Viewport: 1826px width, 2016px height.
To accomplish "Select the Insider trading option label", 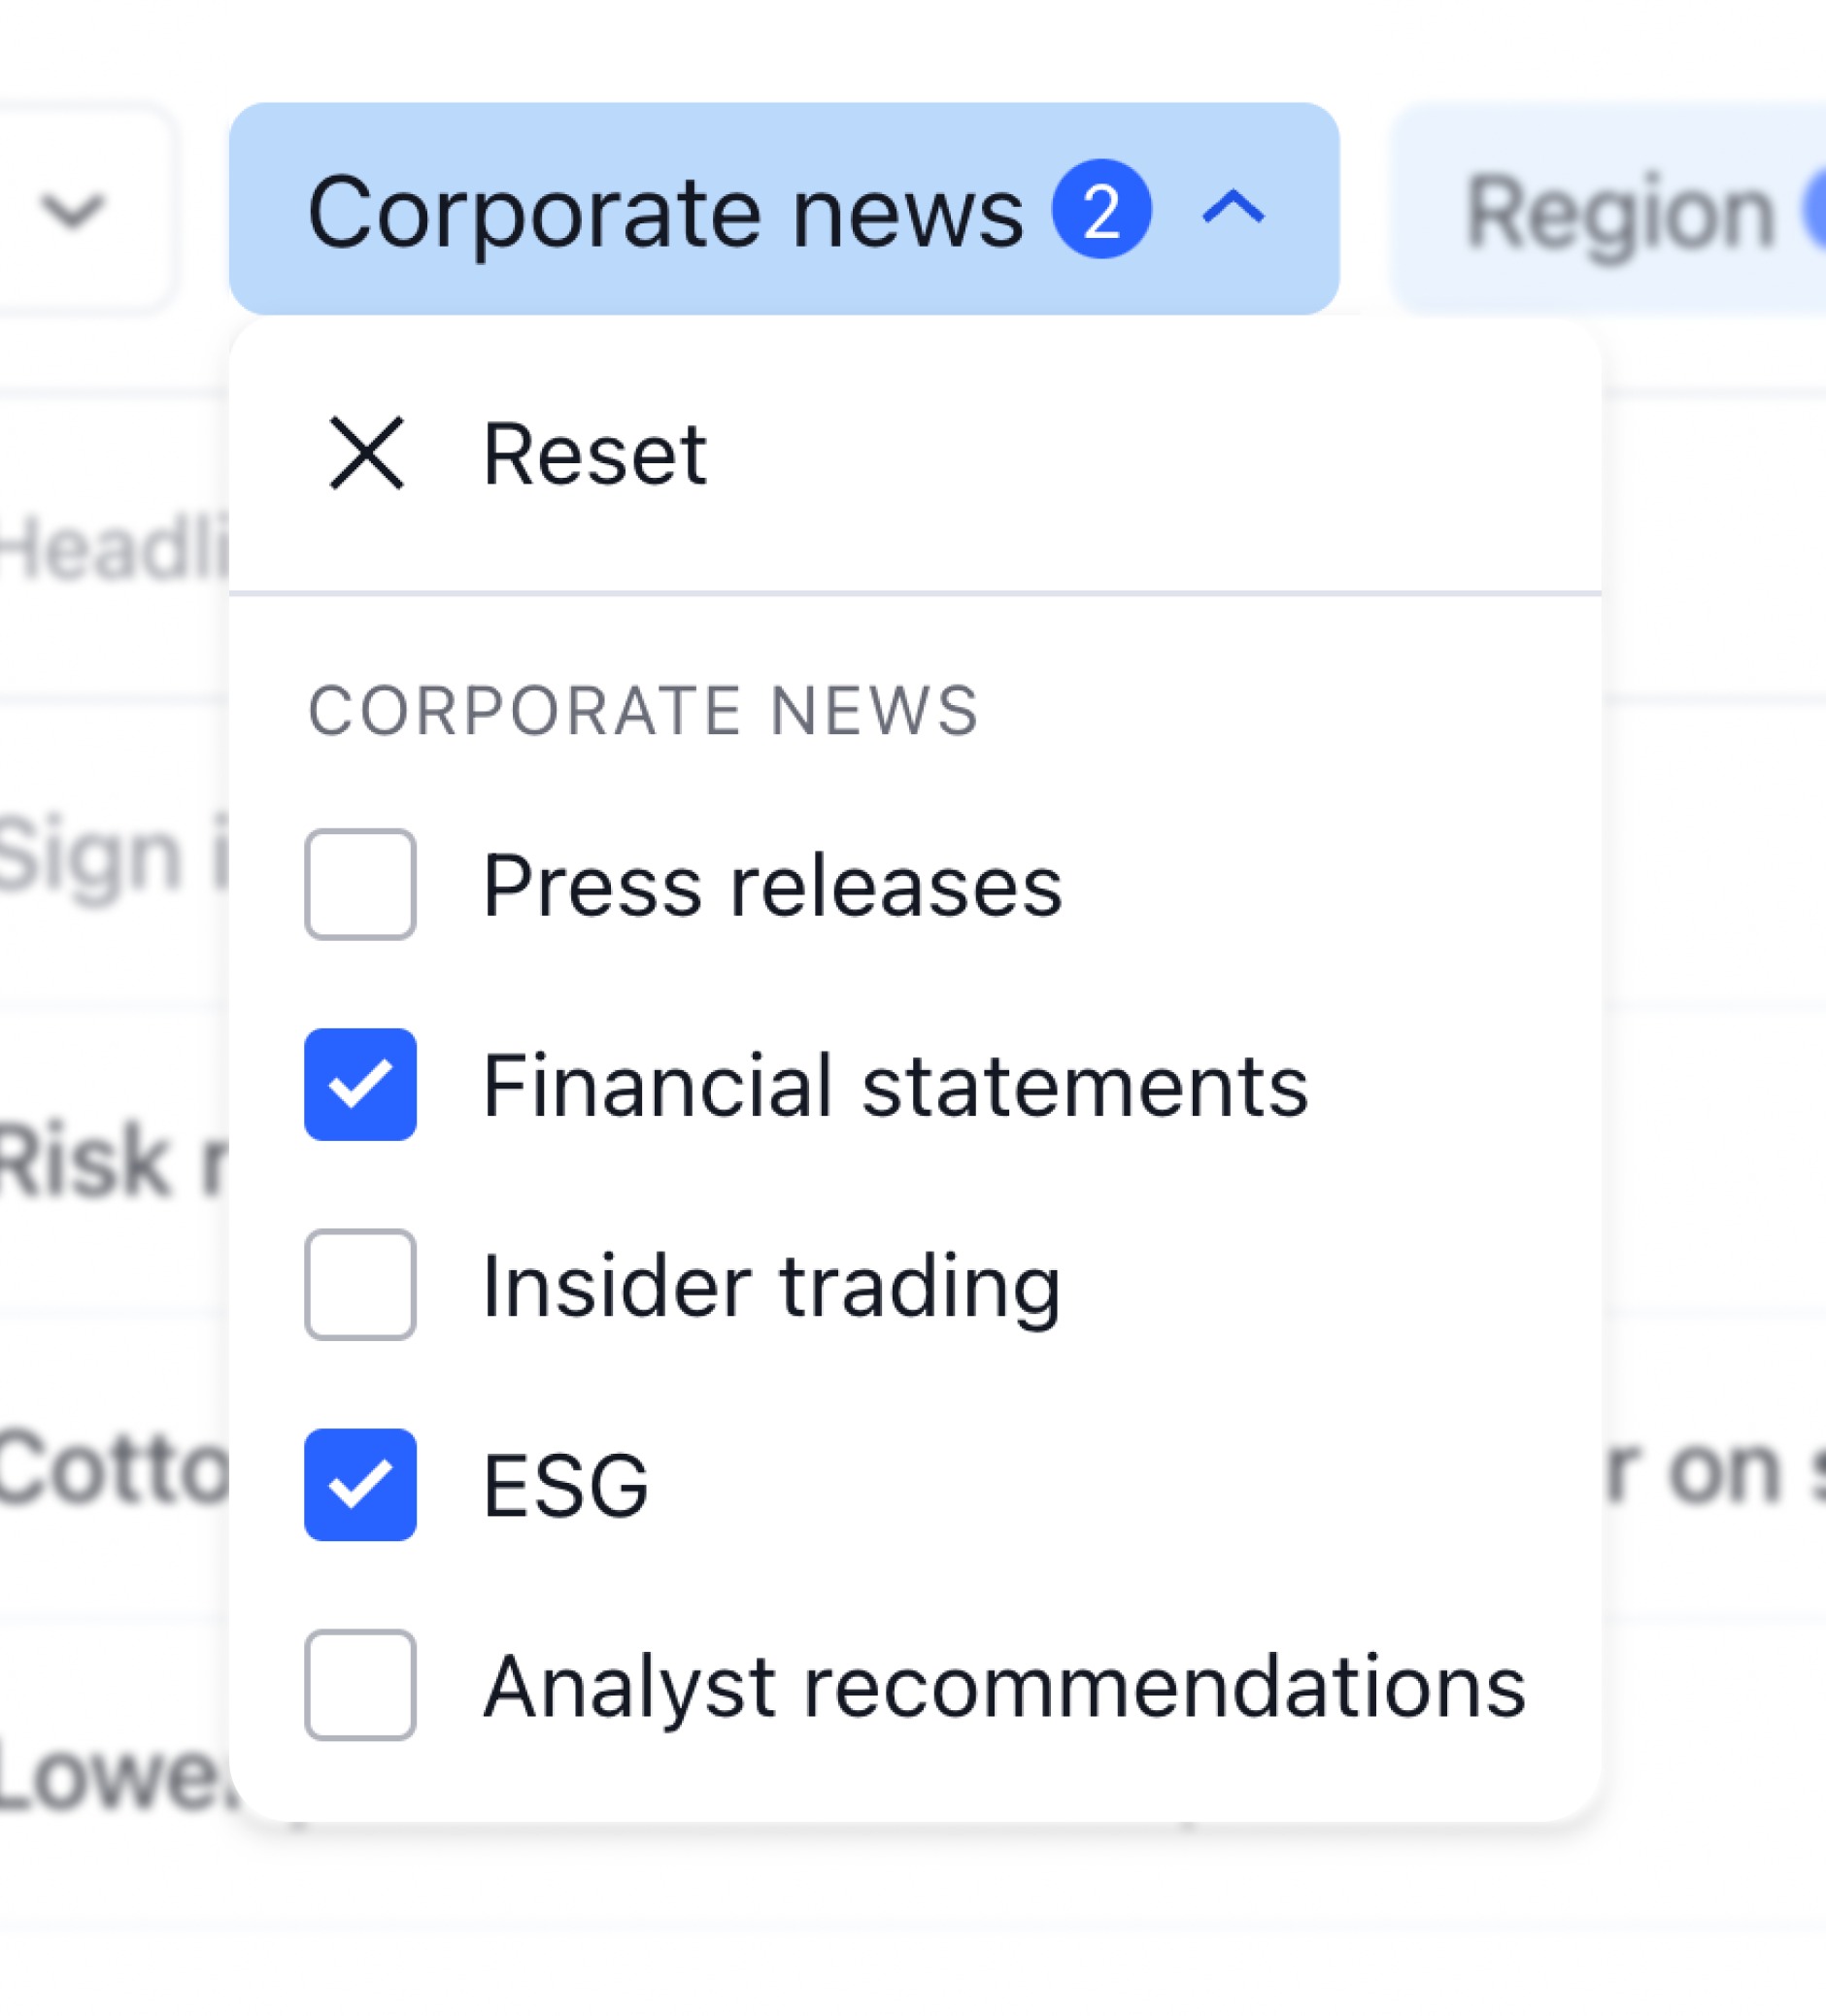I will coord(771,1287).
